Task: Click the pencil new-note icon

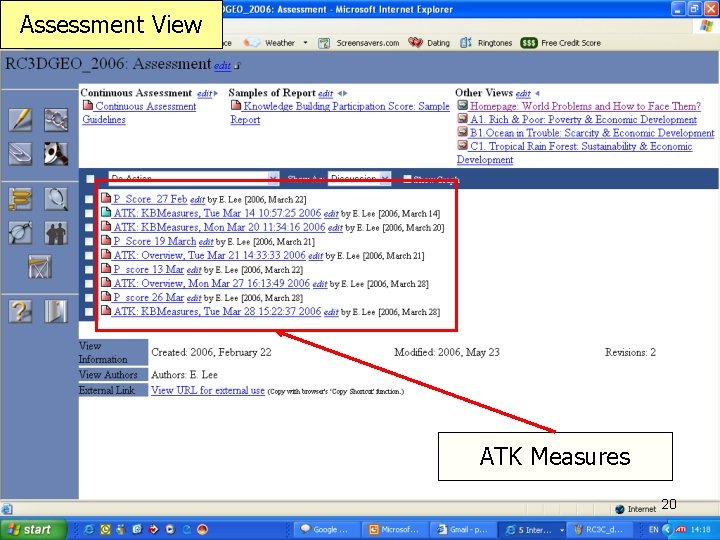Action: (20, 120)
